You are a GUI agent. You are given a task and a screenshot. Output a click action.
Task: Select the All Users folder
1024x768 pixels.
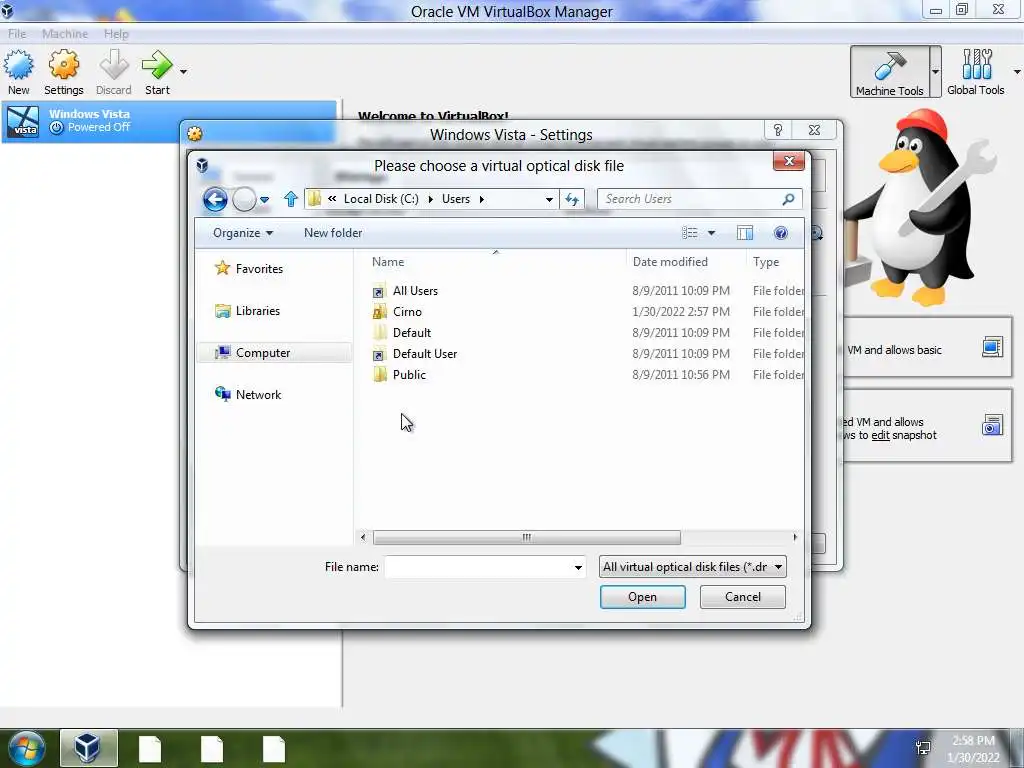coord(415,291)
